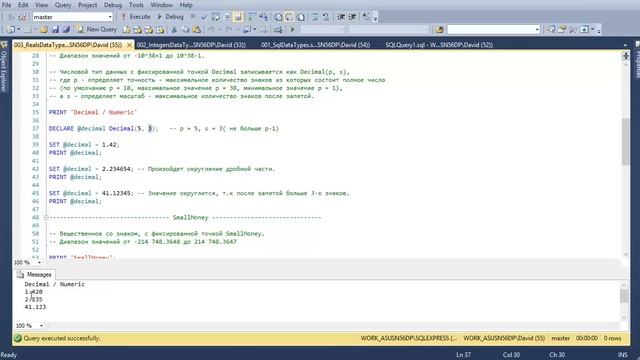Click the editor vertical scrollbar thumb

click(x=625, y=142)
